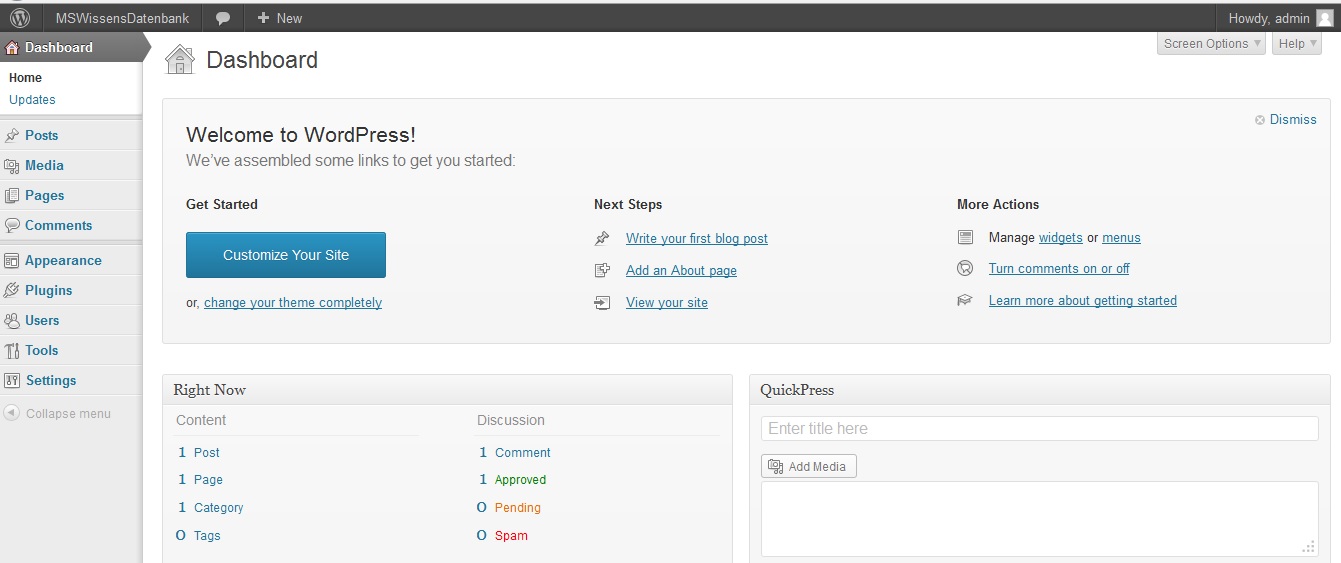This screenshot has height=563, width=1341.
Task: Open the MSWissensDatenbank site menu
Action: [122, 18]
